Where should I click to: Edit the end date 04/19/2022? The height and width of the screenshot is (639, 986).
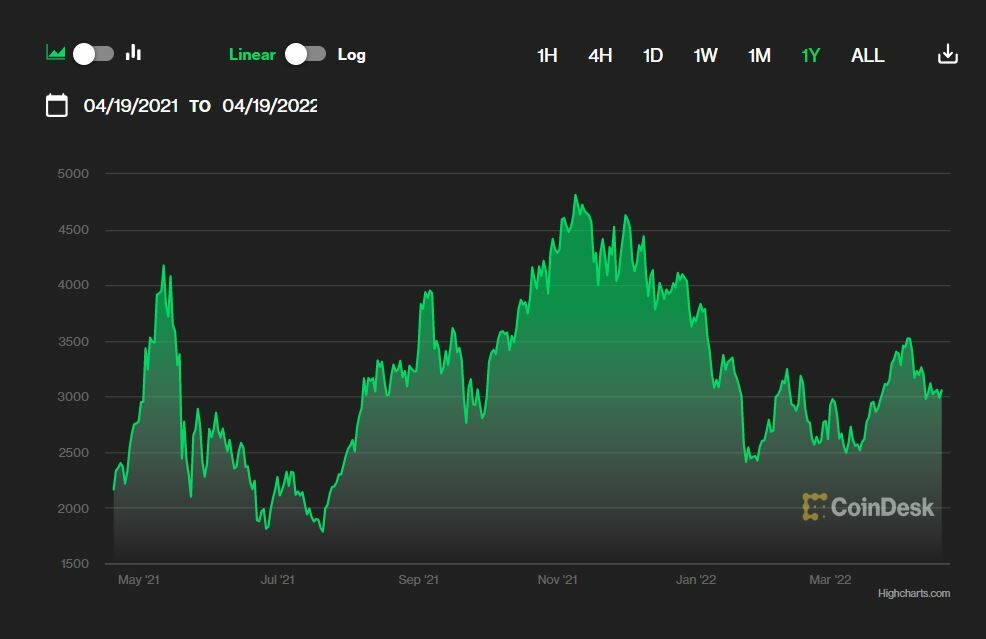270,106
